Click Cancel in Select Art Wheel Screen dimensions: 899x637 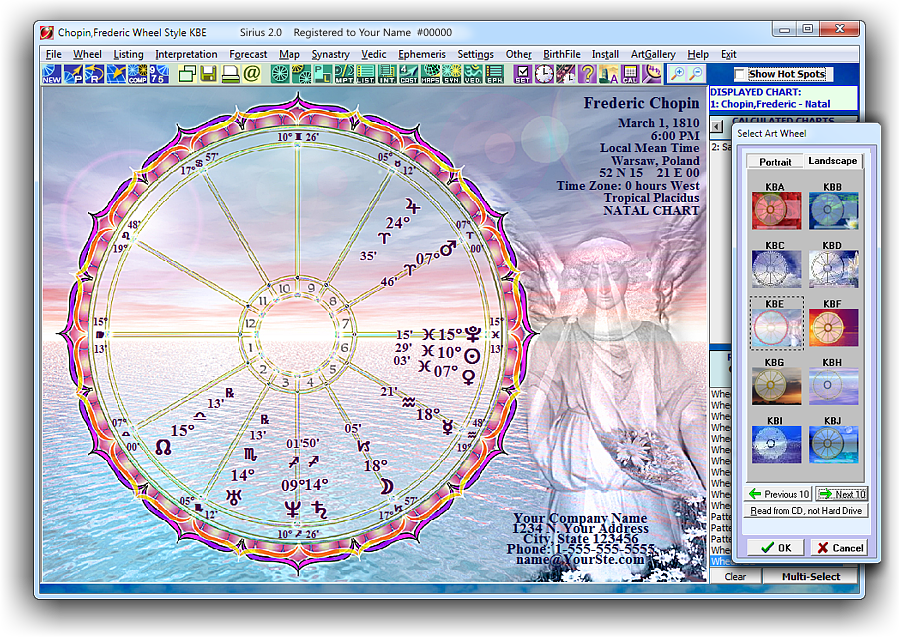[x=839, y=548]
